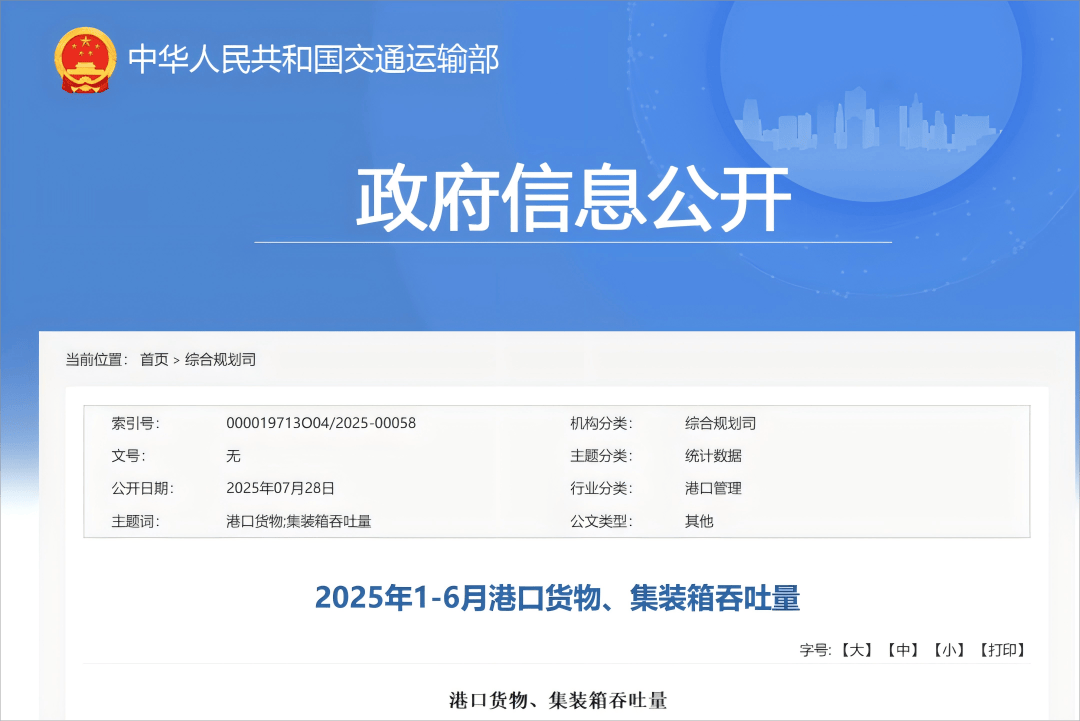1080x721 pixels.
Task: Click the 中华人民共和国交通运输部 site title
Action: coord(313,59)
